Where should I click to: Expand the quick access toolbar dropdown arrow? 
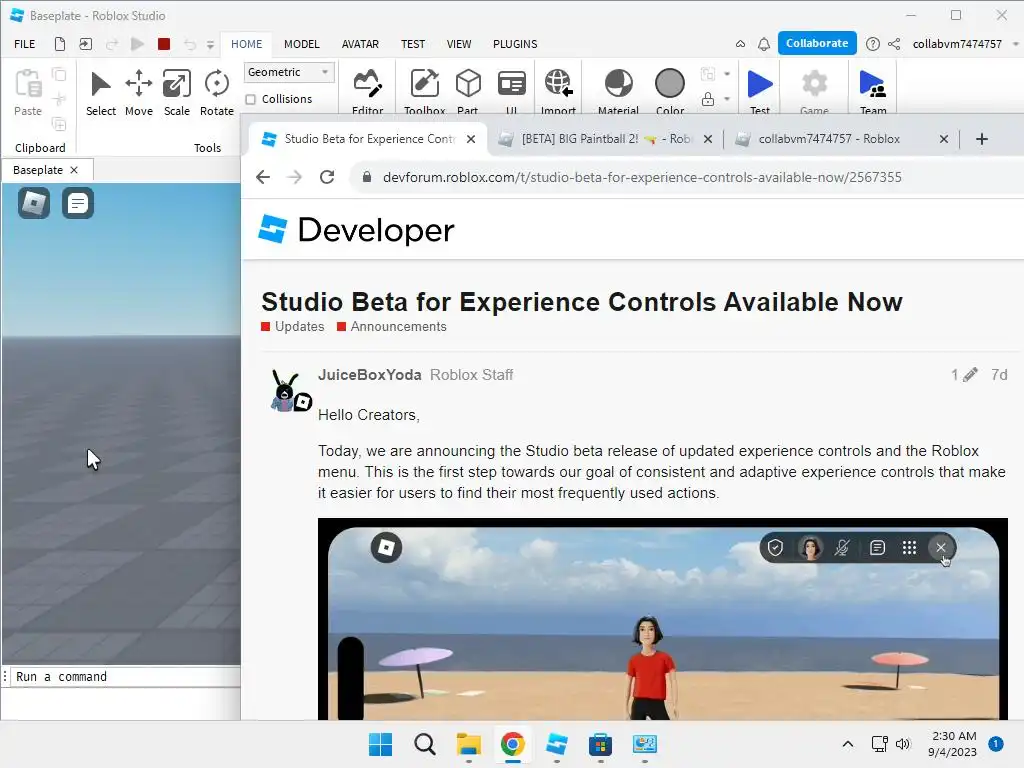coord(210,44)
